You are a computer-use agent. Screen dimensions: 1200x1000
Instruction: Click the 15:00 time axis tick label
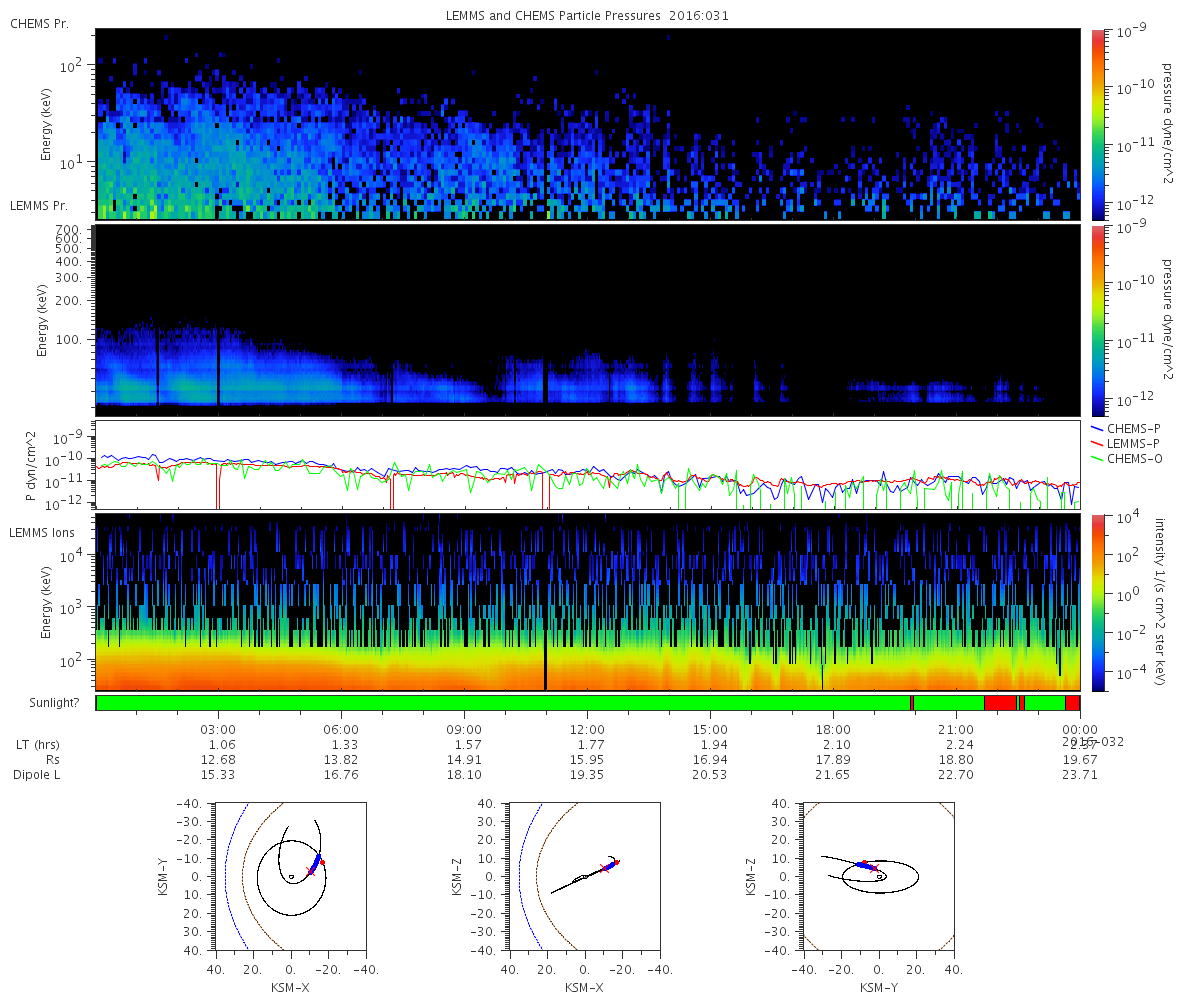click(710, 730)
